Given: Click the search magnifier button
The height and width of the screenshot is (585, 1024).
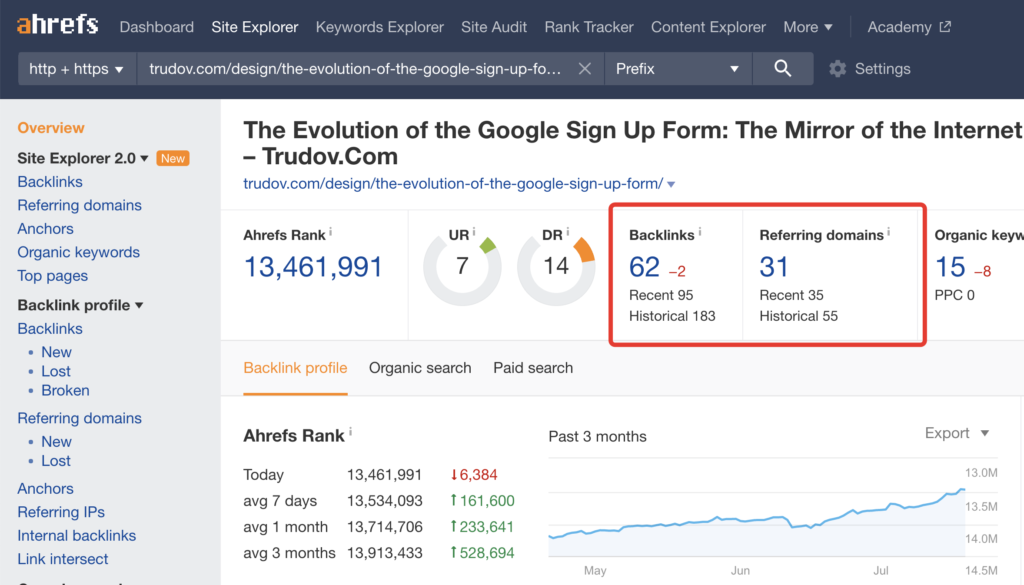Looking at the screenshot, I should click(x=783, y=69).
